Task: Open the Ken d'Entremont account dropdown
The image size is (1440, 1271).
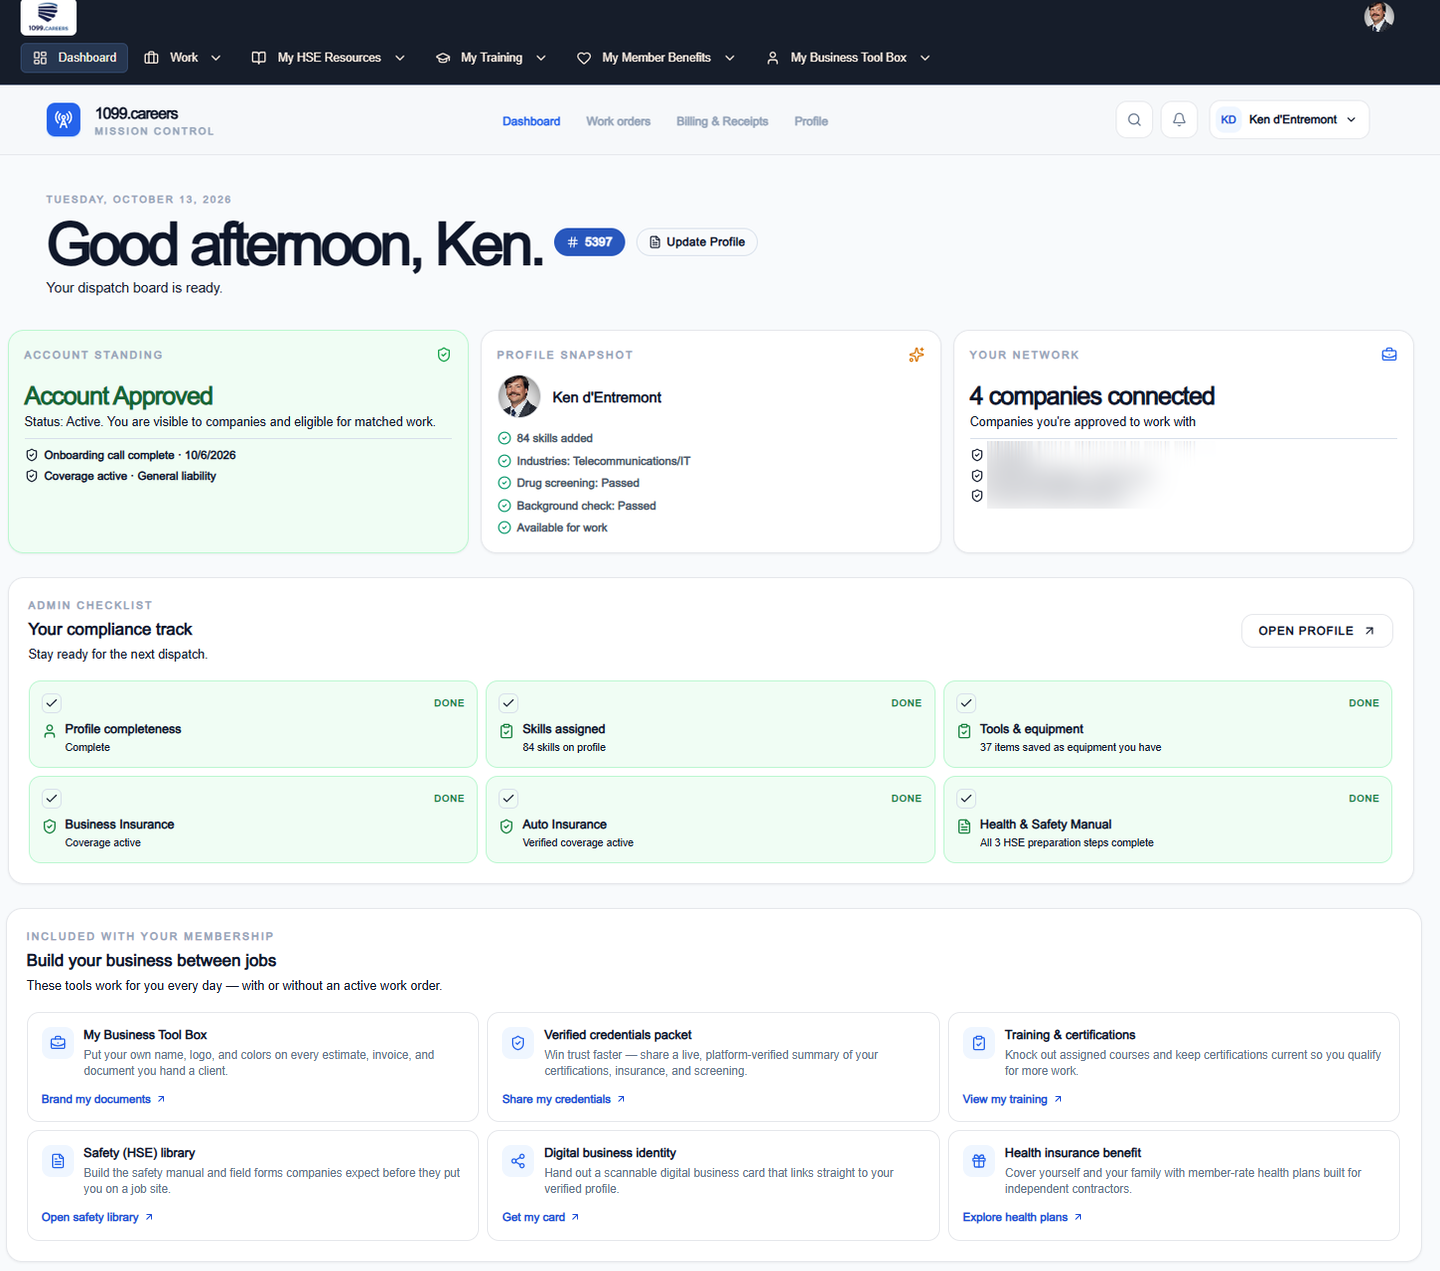Action: pyautogui.click(x=1289, y=120)
